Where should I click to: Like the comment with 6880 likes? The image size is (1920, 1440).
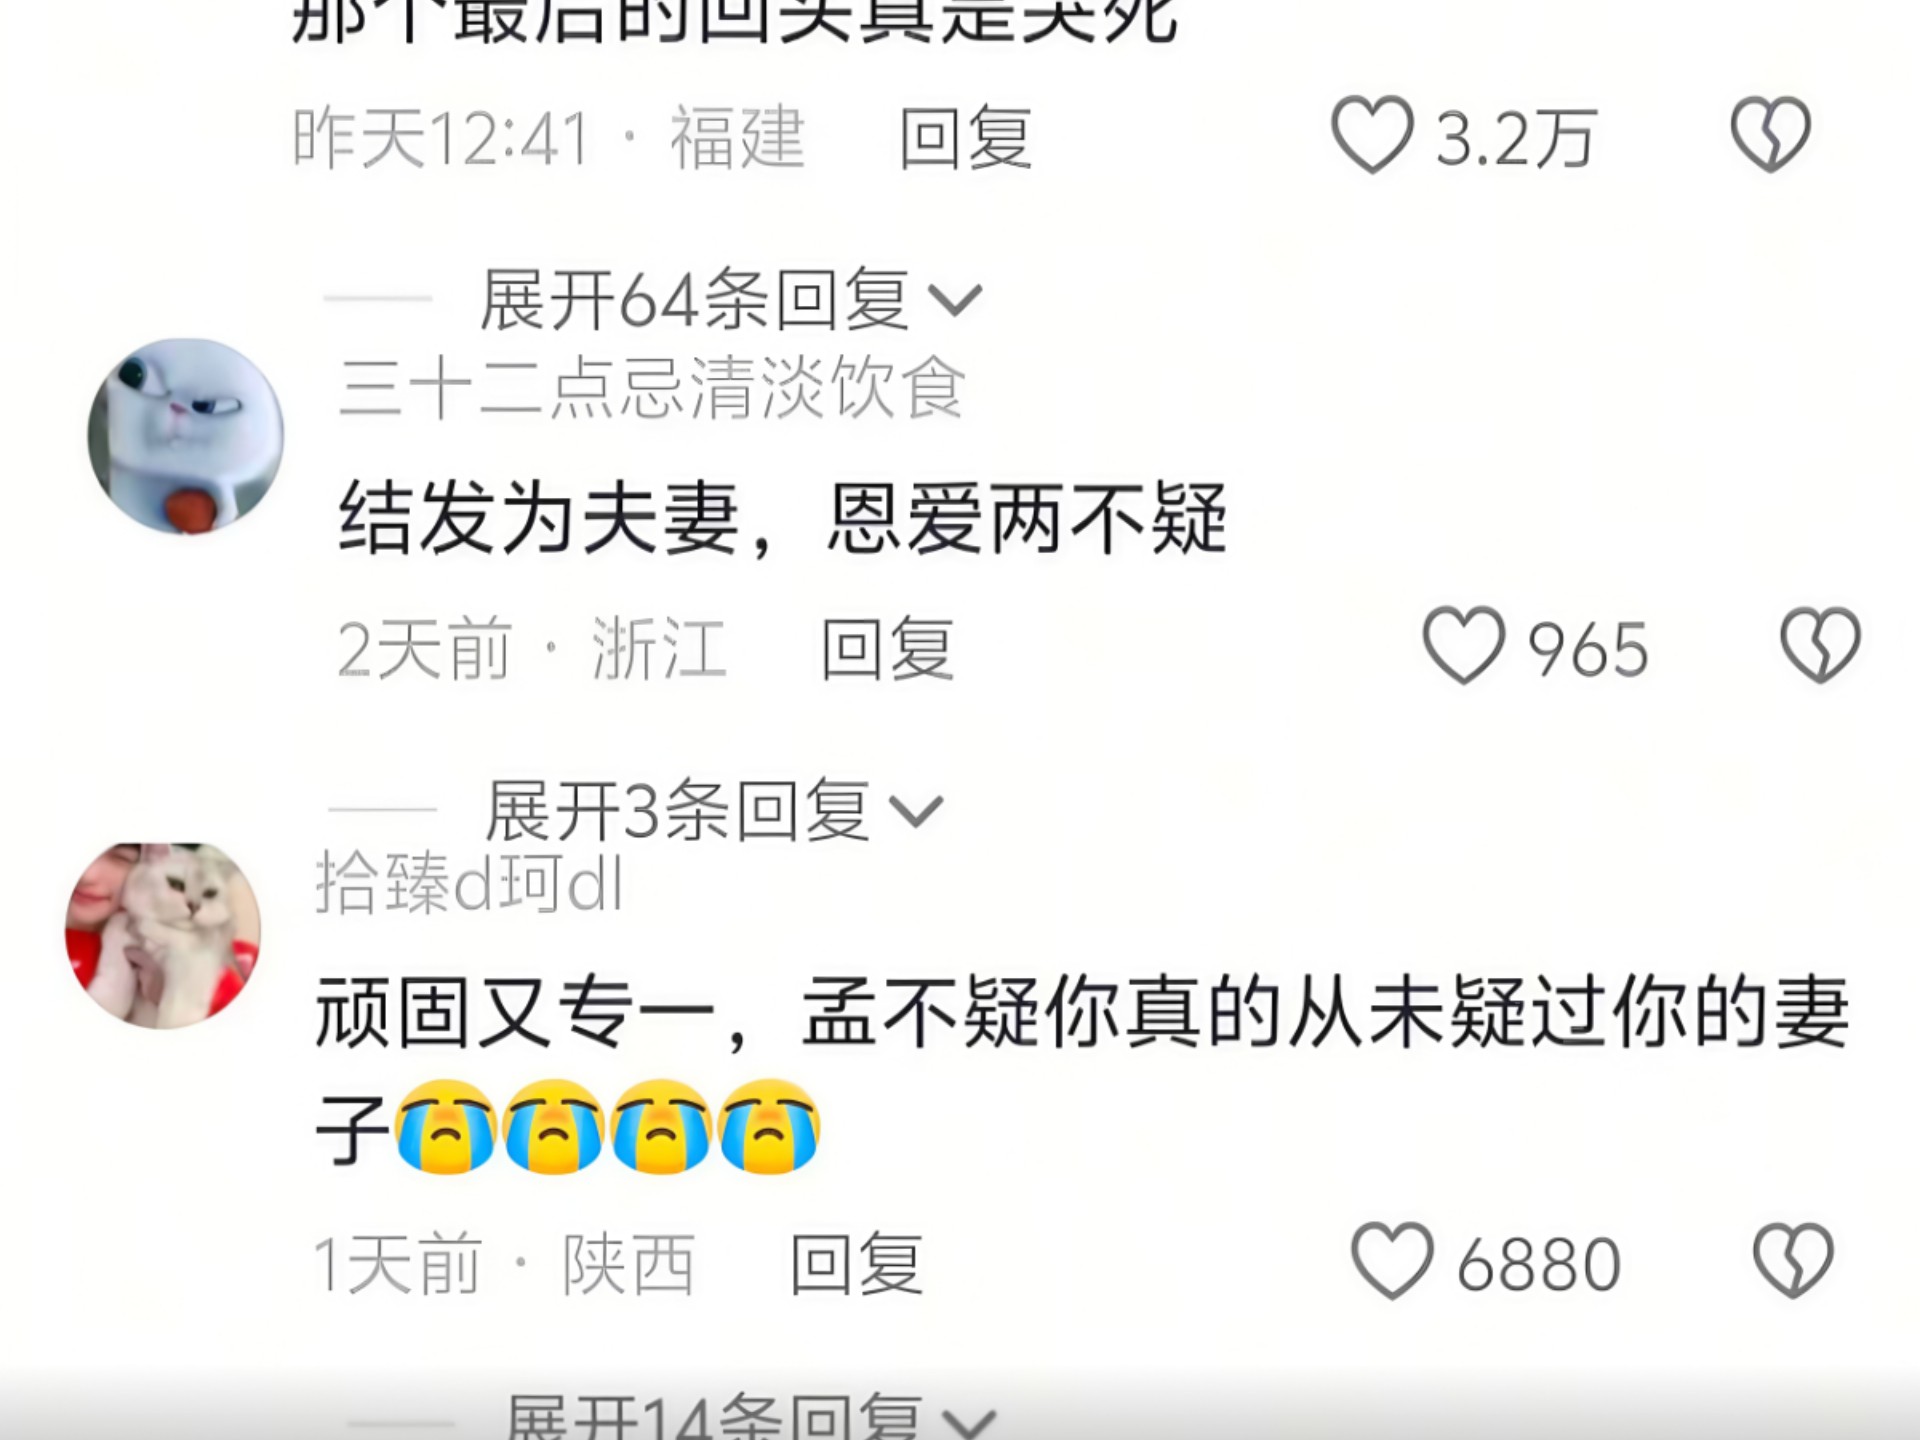[x=1392, y=1261]
